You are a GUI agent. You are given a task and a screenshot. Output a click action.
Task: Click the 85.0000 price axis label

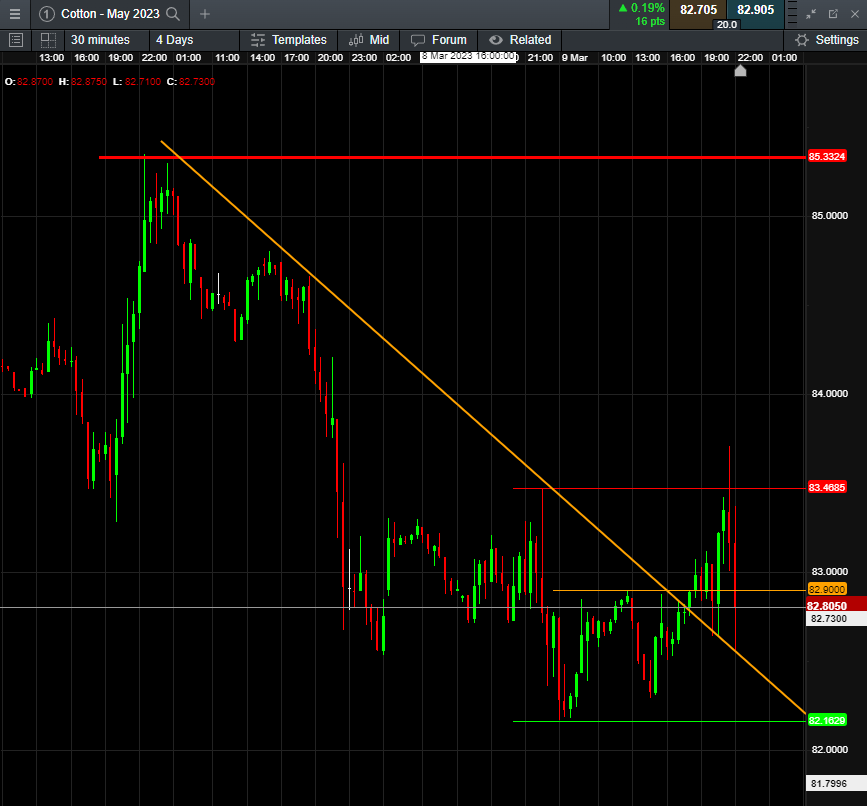(829, 216)
